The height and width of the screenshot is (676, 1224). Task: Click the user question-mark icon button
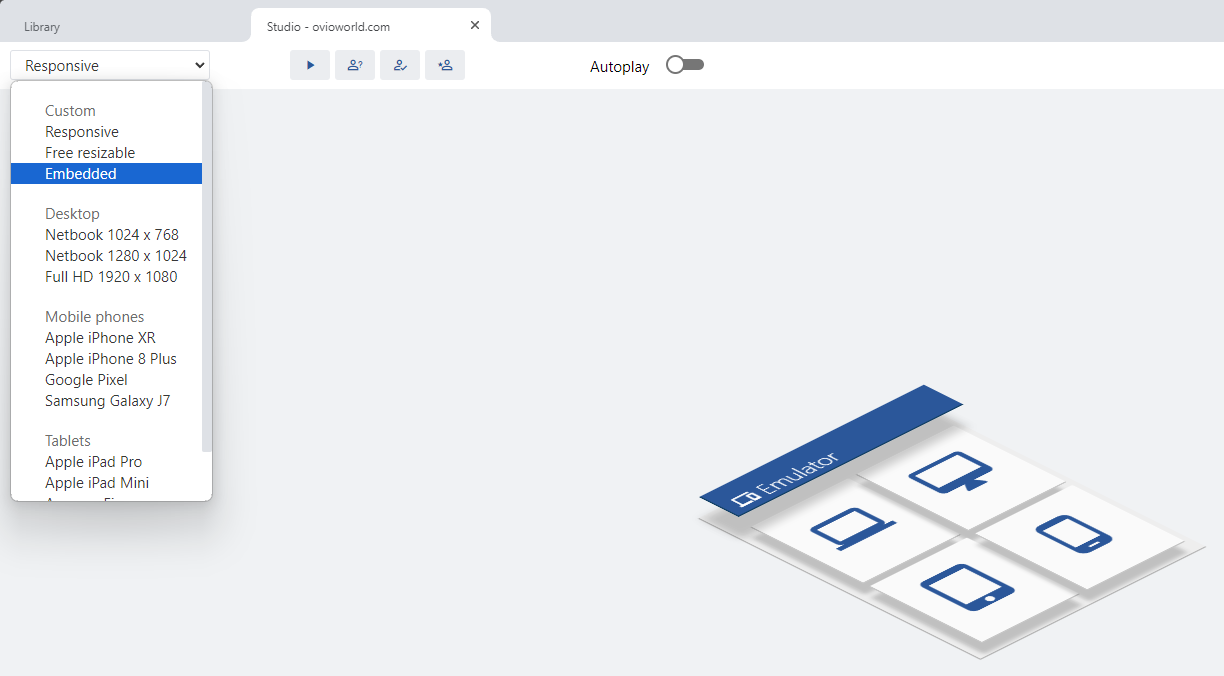coord(355,65)
